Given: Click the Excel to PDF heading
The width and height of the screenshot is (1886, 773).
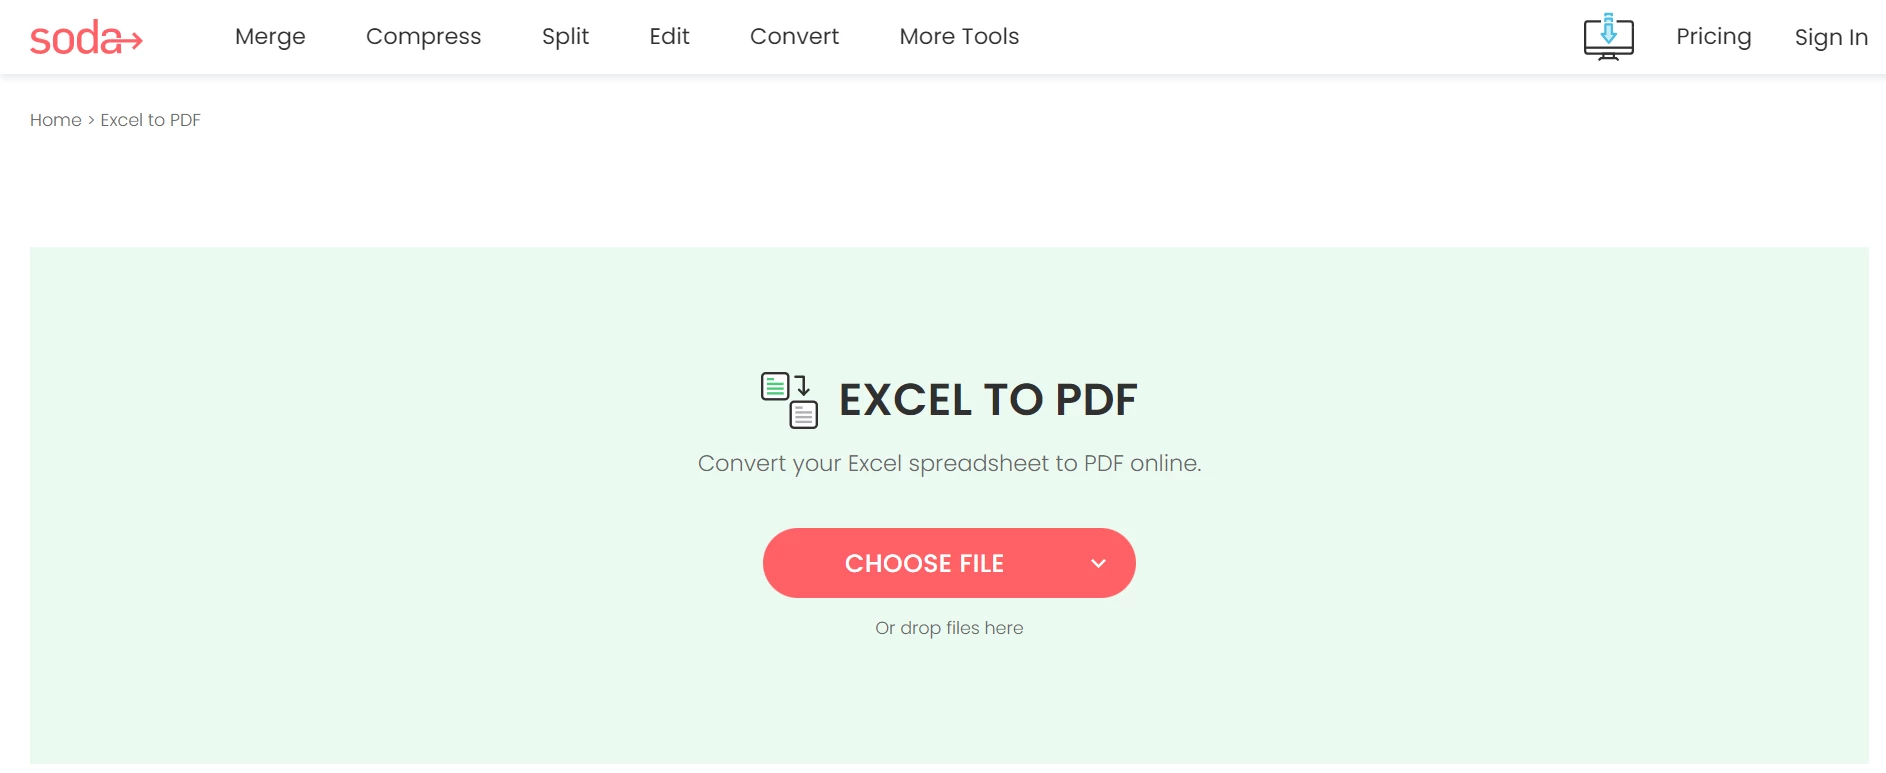Looking at the screenshot, I should [988, 400].
